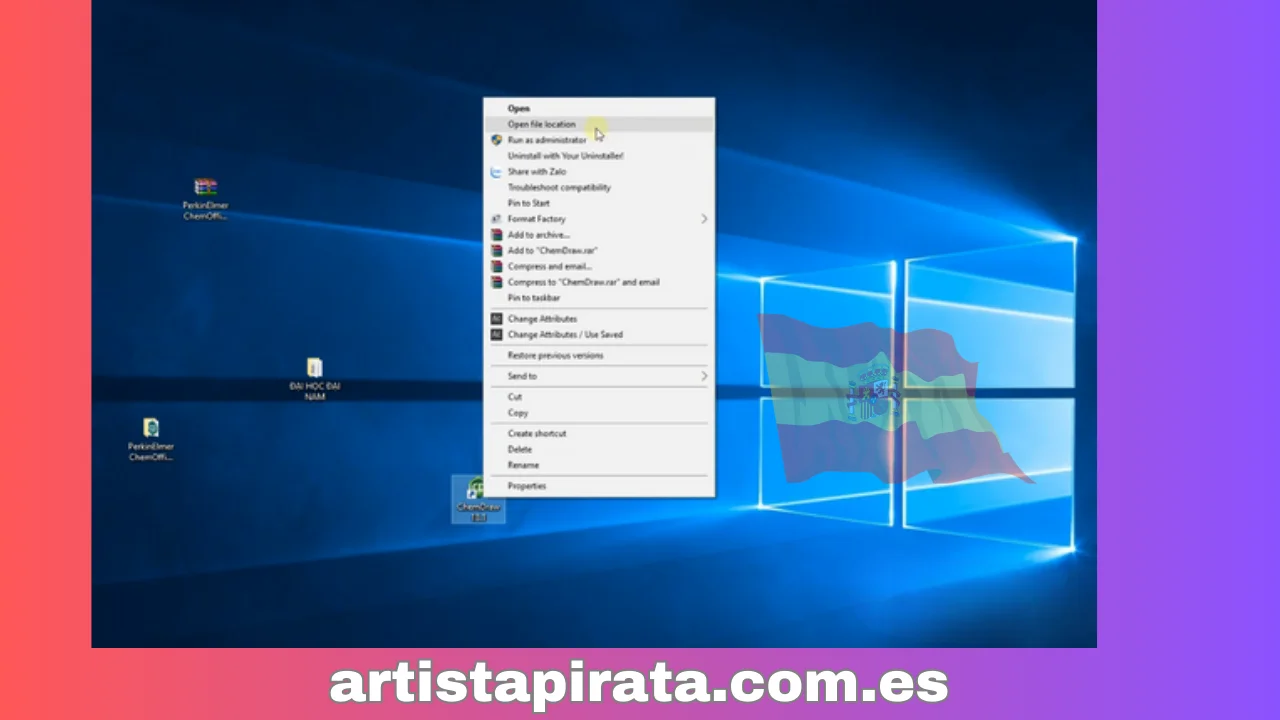Select Change Attributes / Use Saved
Screen dimensions: 1280x720
[x=598, y=335]
